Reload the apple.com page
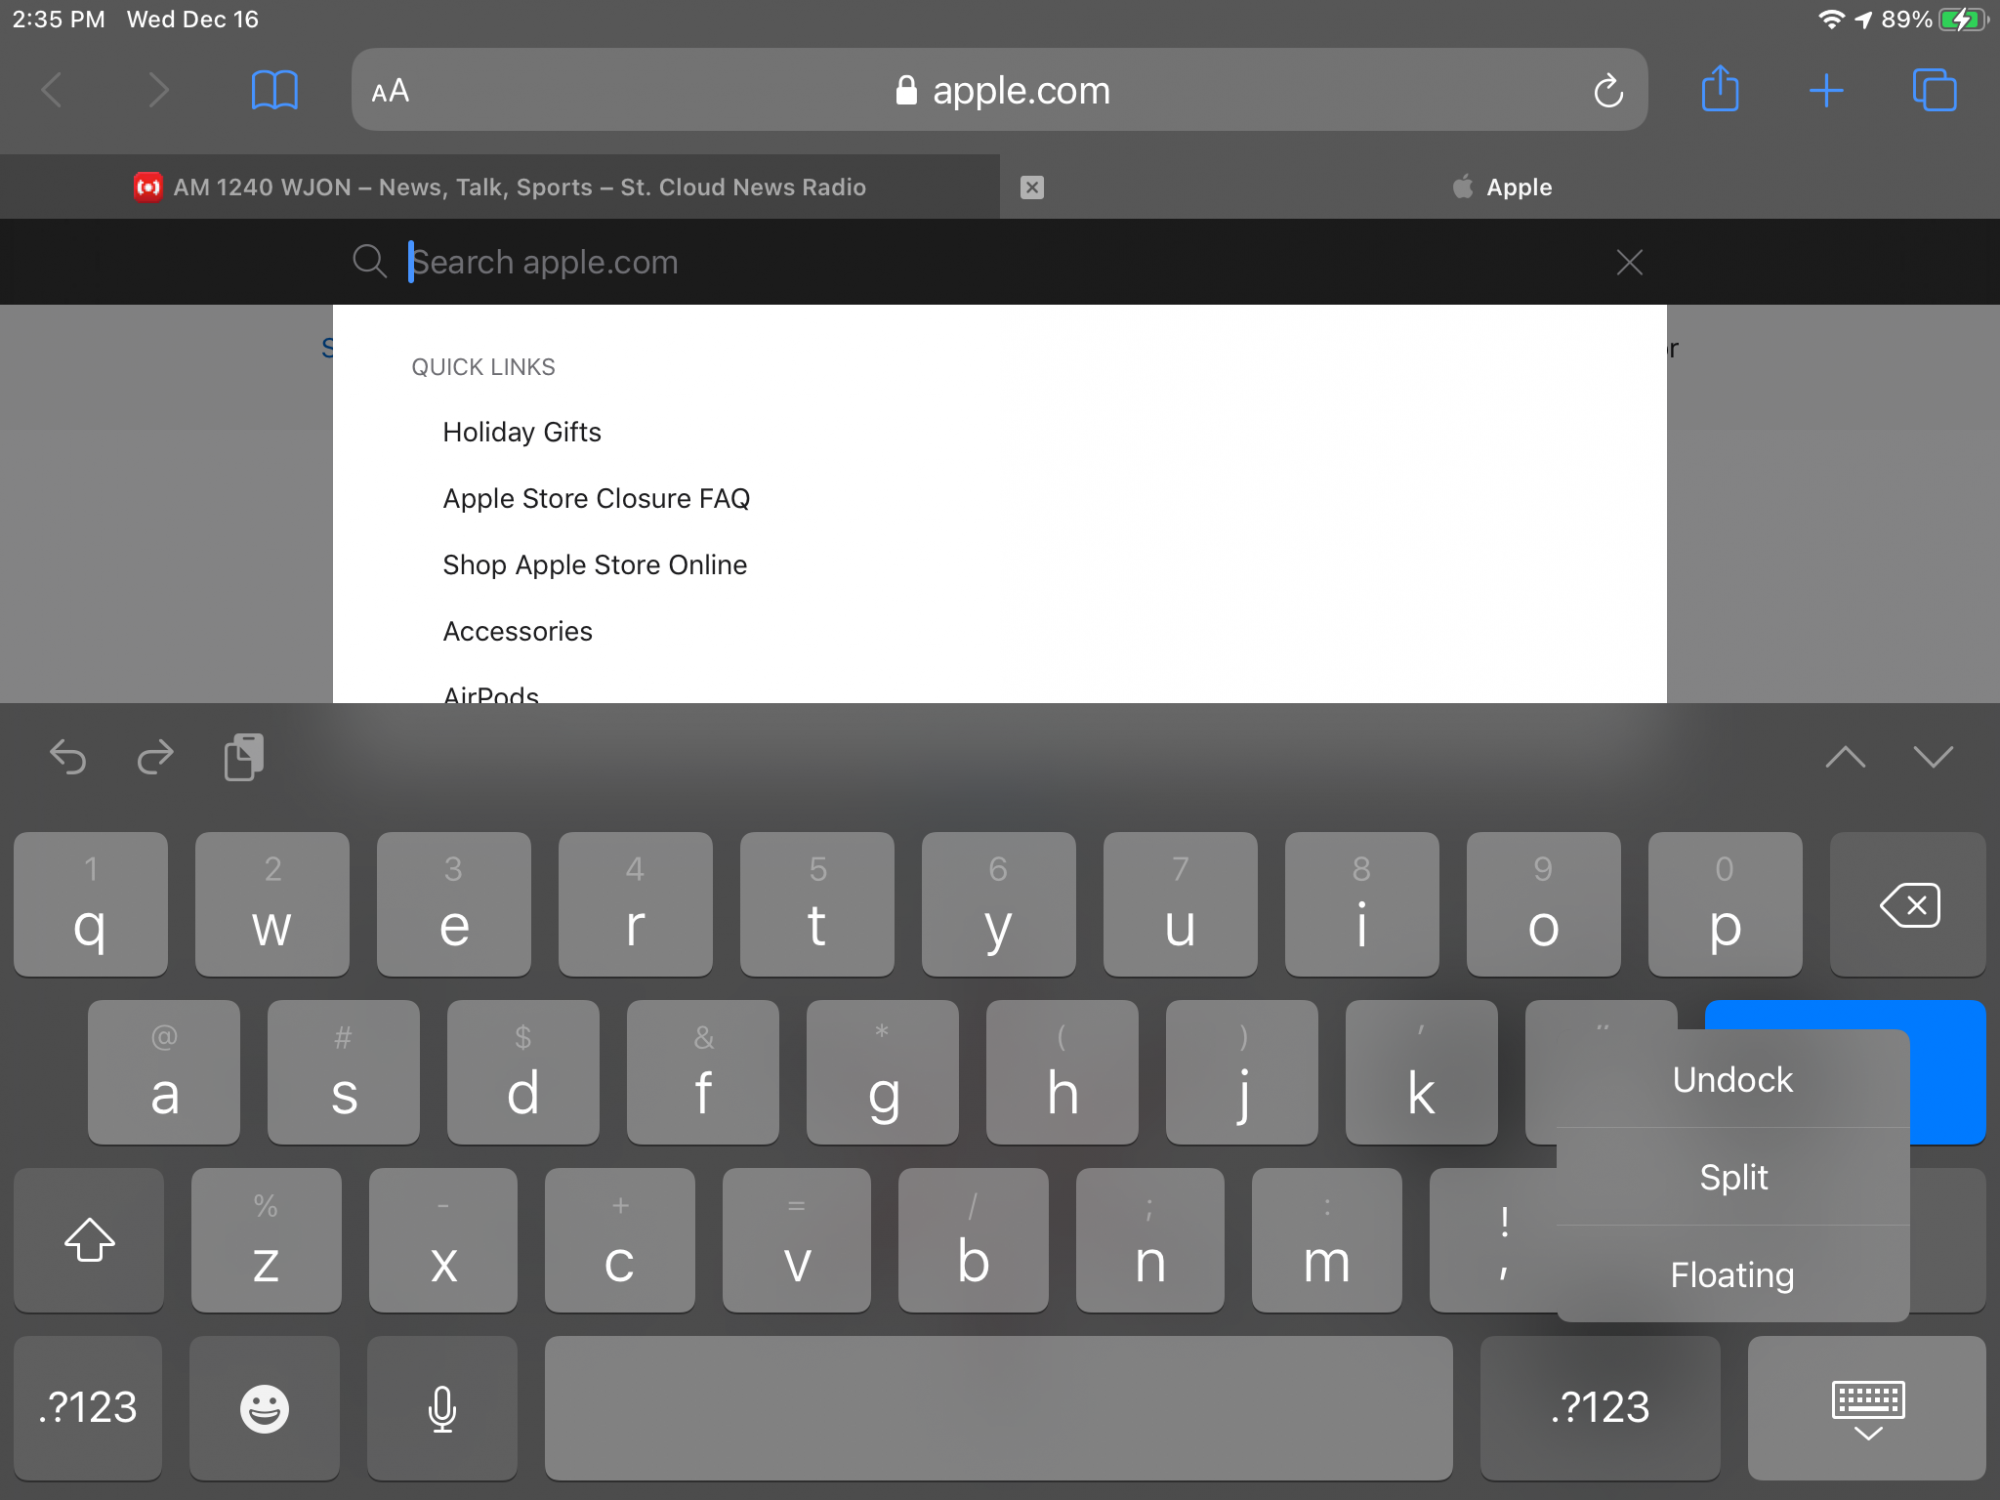The height and width of the screenshot is (1500, 2000). pyautogui.click(x=1608, y=91)
